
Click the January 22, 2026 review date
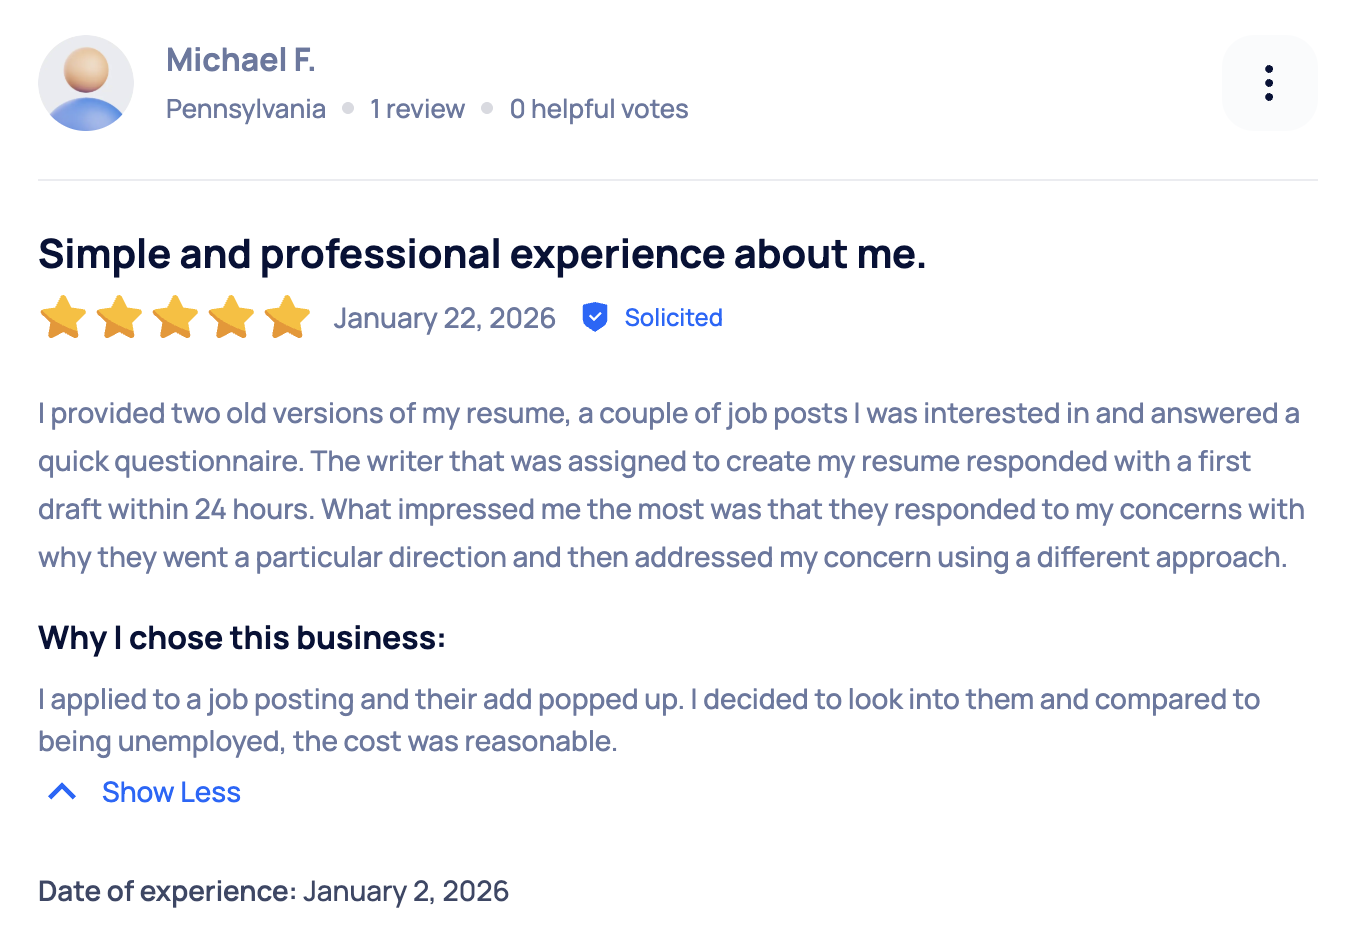pyautogui.click(x=444, y=317)
